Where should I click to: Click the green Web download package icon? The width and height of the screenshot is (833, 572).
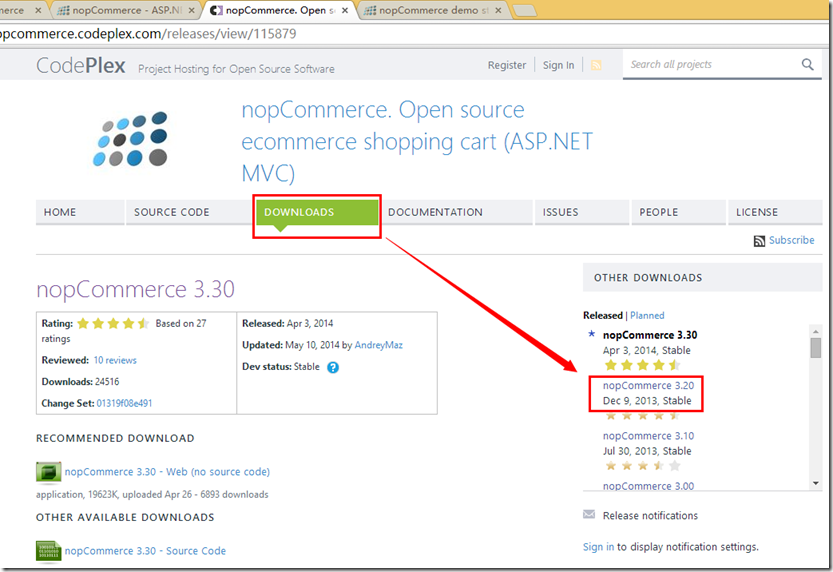click(48, 472)
